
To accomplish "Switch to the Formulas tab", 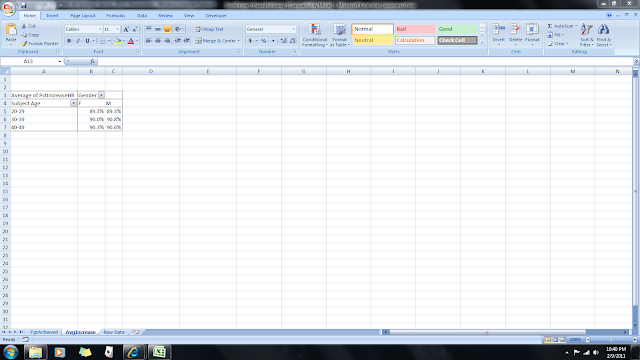I will (x=116, y=16).
